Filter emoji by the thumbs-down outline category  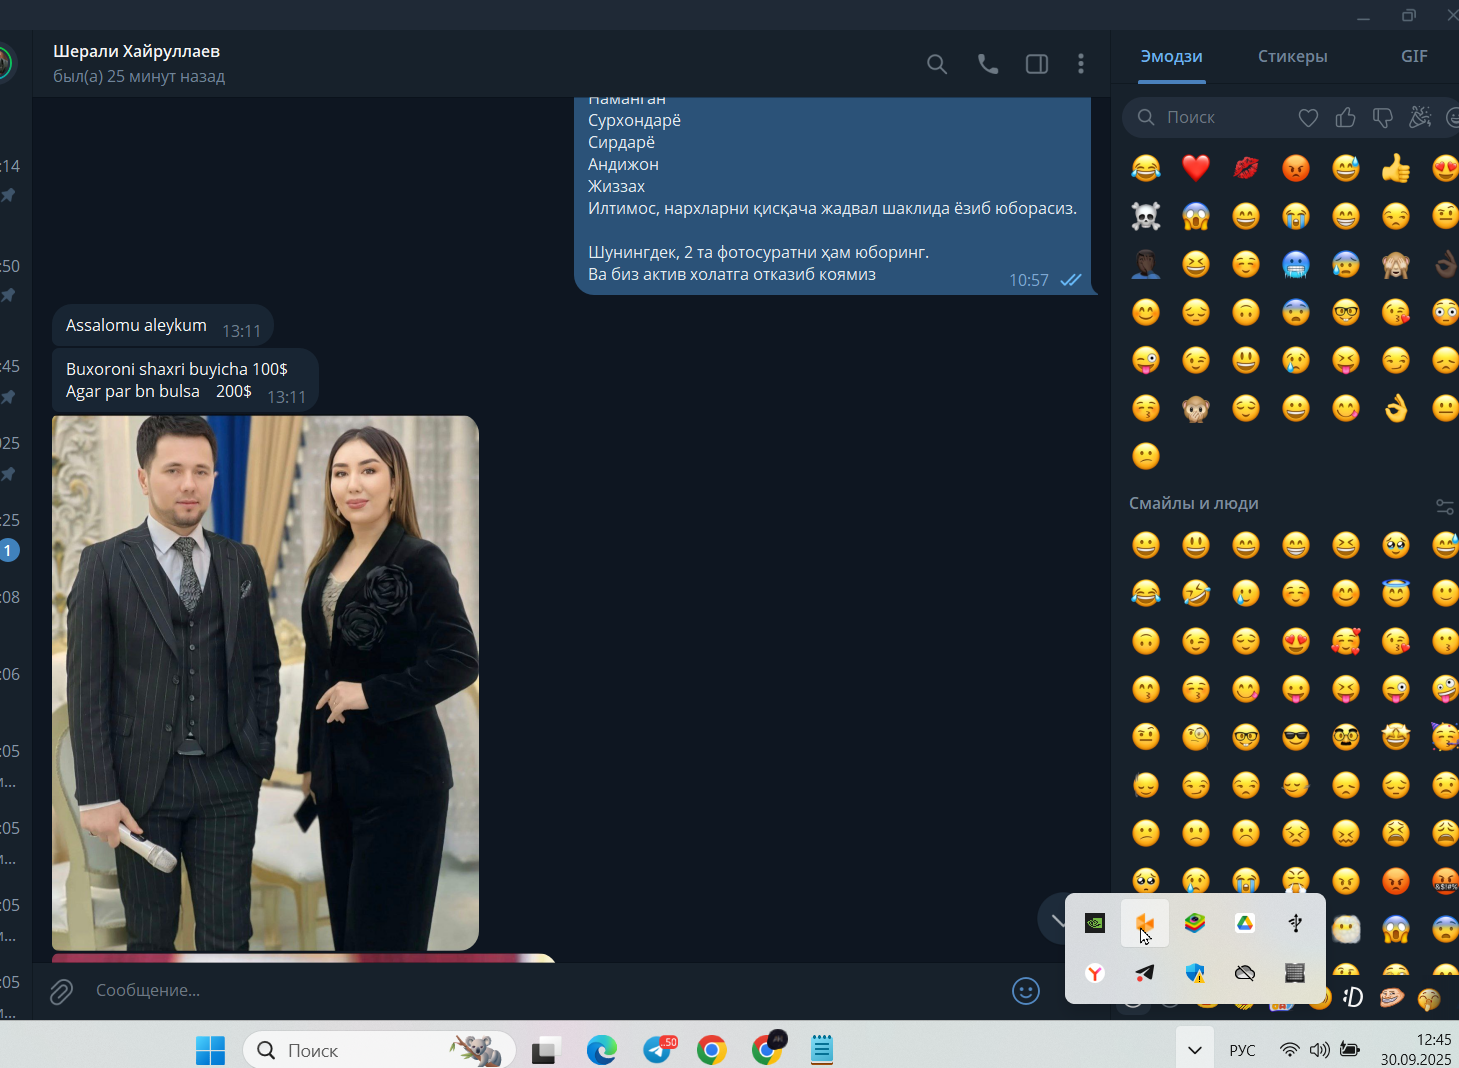(x=1383, y=118)
